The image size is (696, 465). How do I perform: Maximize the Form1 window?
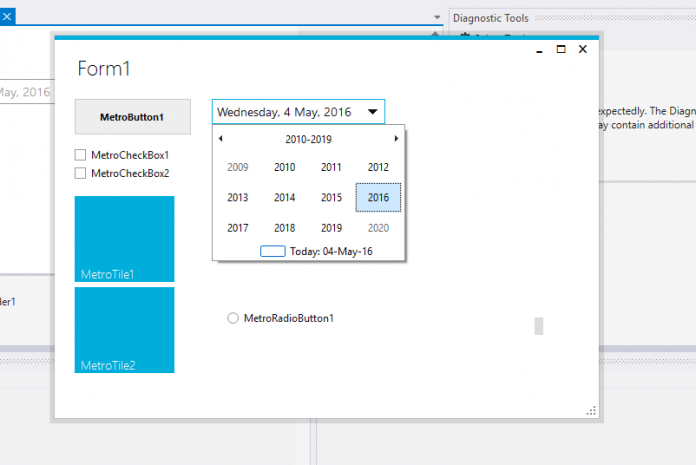[x=561, y=49]
